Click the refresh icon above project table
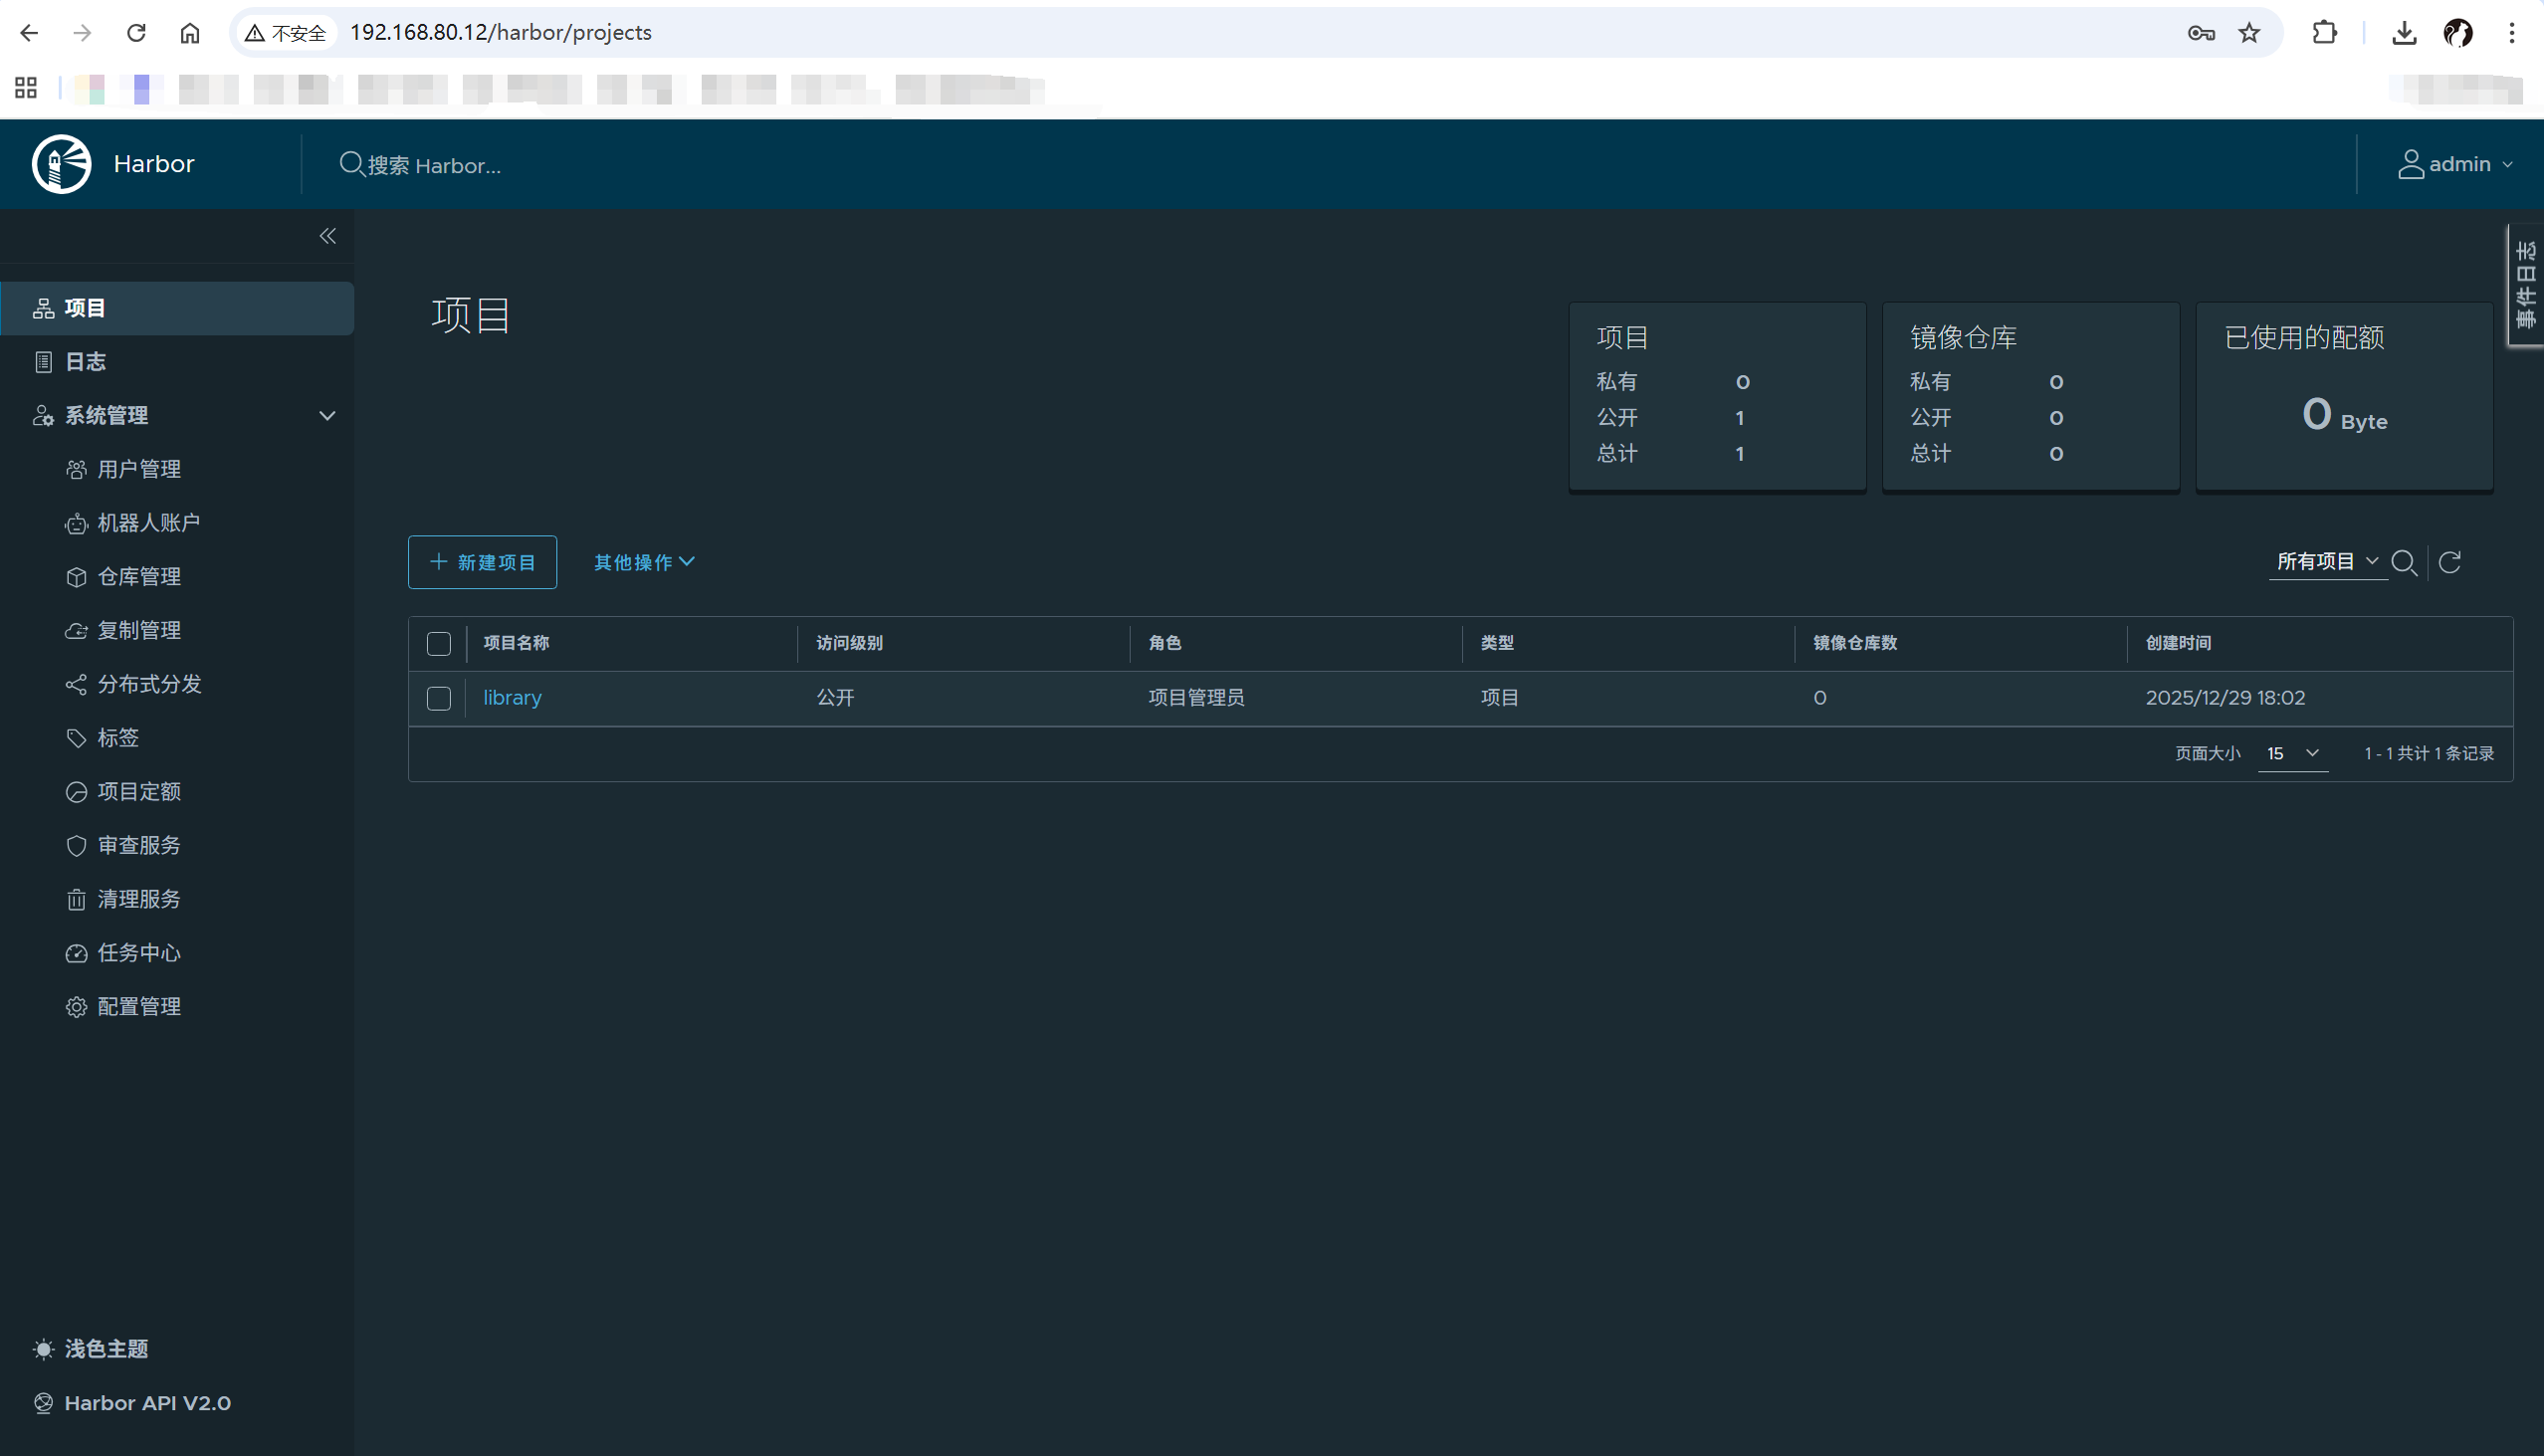This screenshot has height=1456, width=2544. click(x=2449, y=562)
